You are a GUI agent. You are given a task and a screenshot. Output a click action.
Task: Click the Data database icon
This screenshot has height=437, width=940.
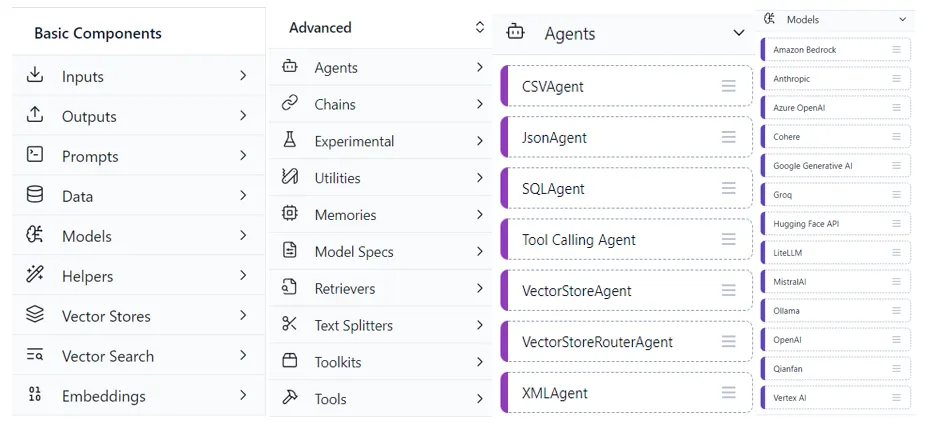pos(35,195)
